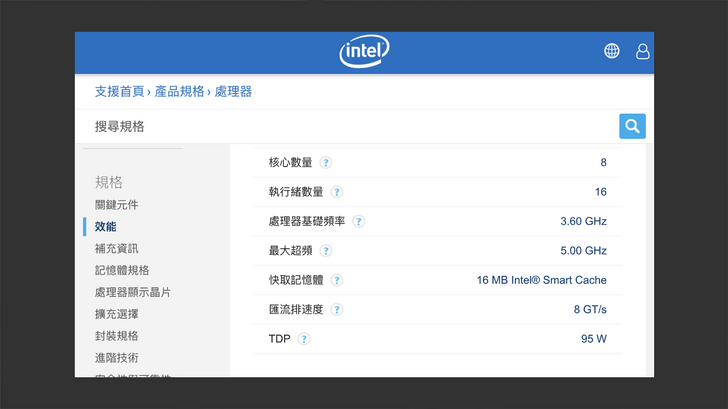
Task: Click the Intel logo in header
Action: [x=364, y=51]
